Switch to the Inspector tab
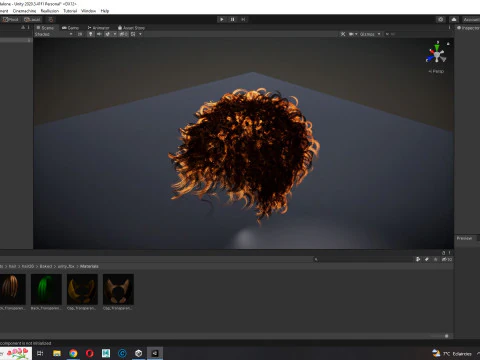480x360 pixels. 468,28
